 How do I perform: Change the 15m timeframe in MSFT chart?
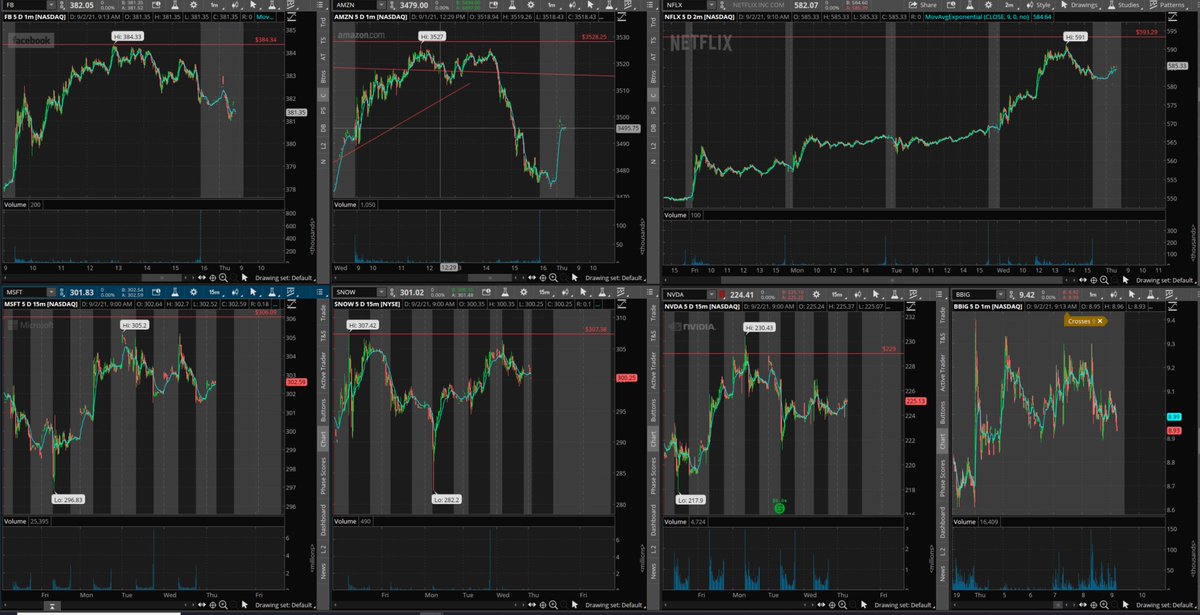coord(215,291)
